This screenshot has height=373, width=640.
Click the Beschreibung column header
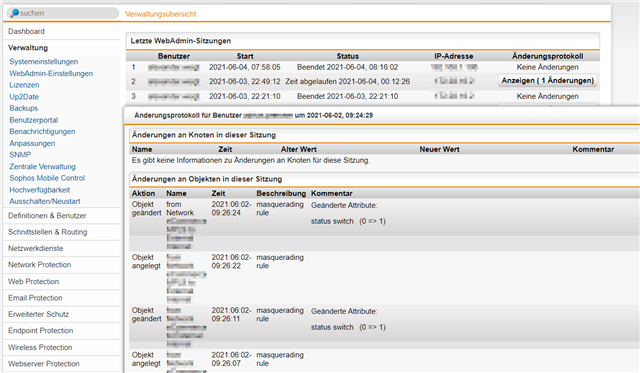click(x=281, y=193)
